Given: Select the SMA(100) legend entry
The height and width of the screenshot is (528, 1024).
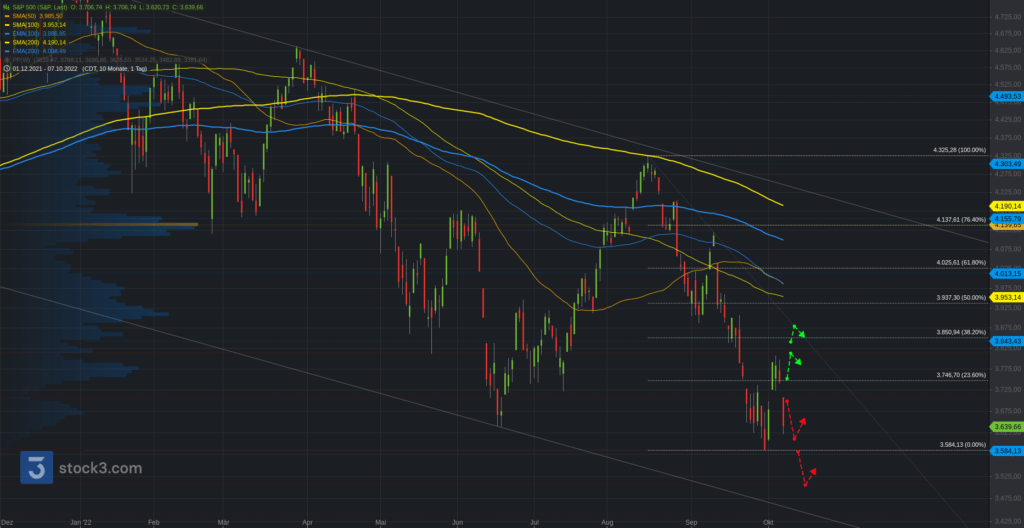Looking at the screenshot, I should click(39, 25).
